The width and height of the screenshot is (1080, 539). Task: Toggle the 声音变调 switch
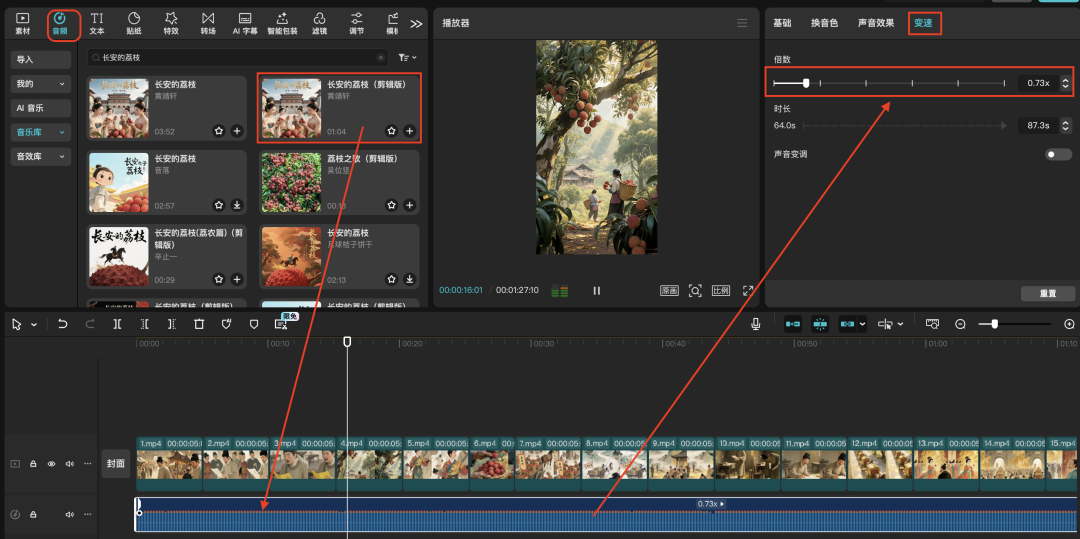[x=1058, y=155]
